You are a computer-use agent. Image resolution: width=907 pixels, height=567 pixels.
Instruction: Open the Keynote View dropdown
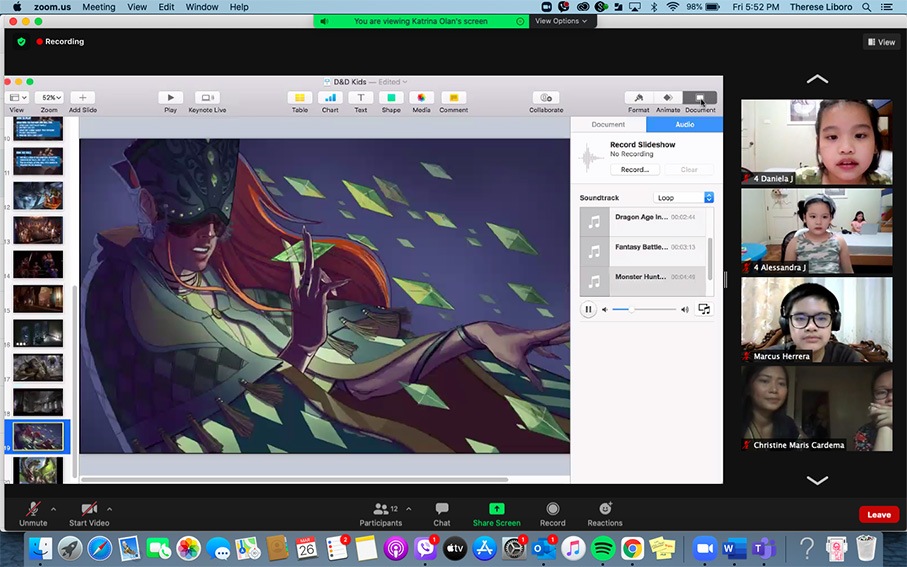coord(19,98)
